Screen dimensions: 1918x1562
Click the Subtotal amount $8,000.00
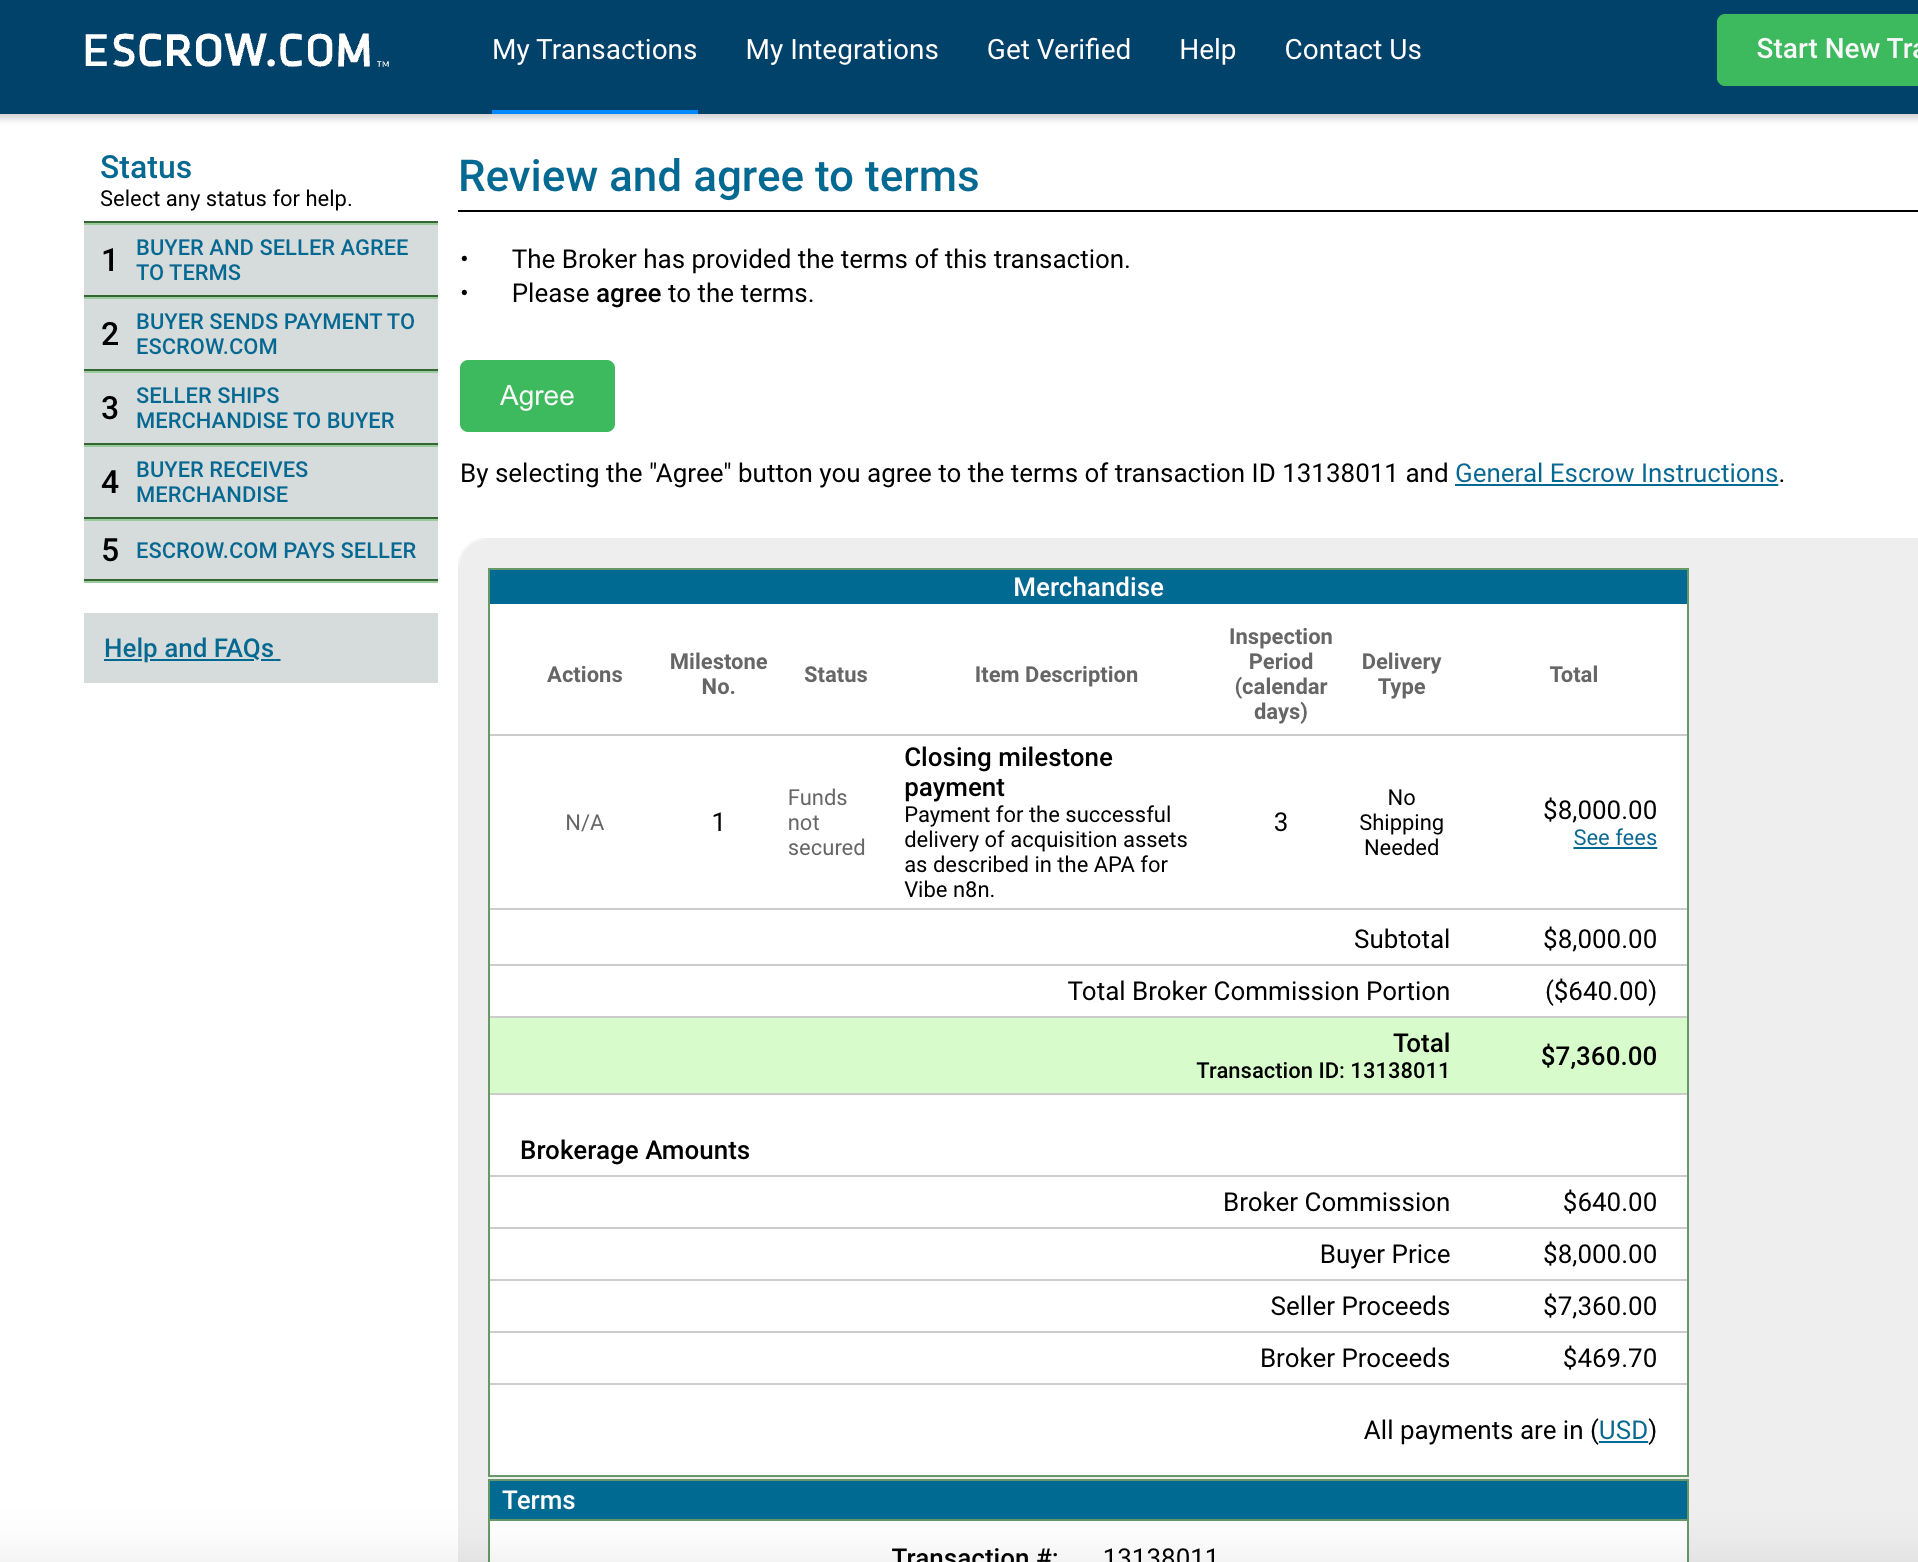point(1599,939)
